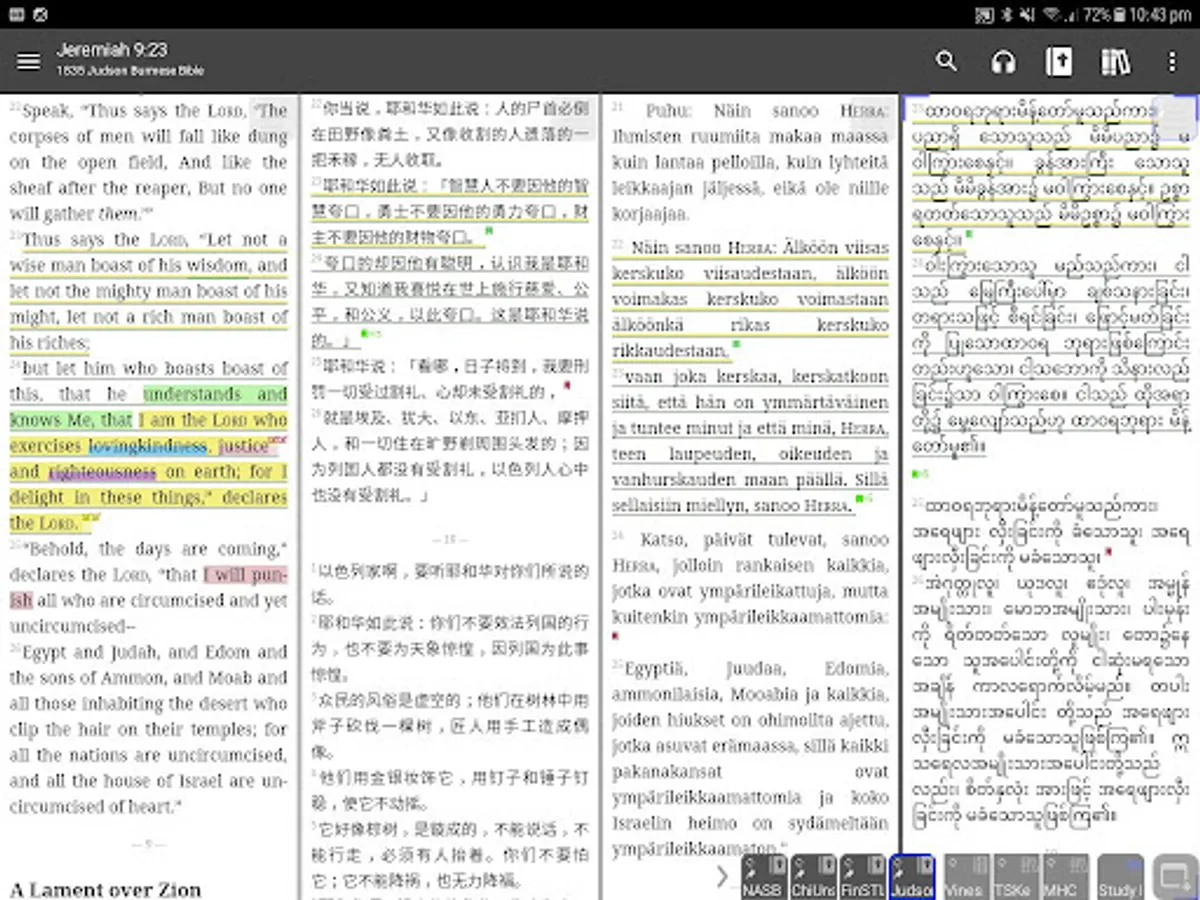1200x900 pixels.
Task: Tap the red bookmark marker in Chinese pane
Action: coord(567,385)
